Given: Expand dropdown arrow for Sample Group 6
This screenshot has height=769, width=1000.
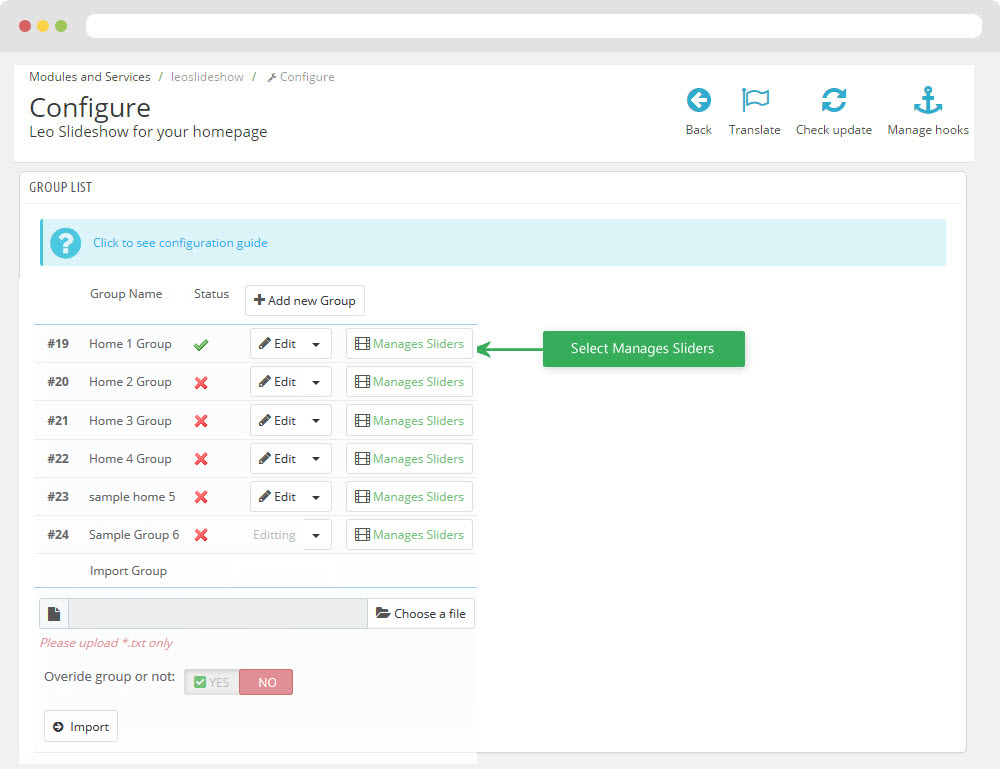Looking at the screenshot, I should click(x=316, y=535).
